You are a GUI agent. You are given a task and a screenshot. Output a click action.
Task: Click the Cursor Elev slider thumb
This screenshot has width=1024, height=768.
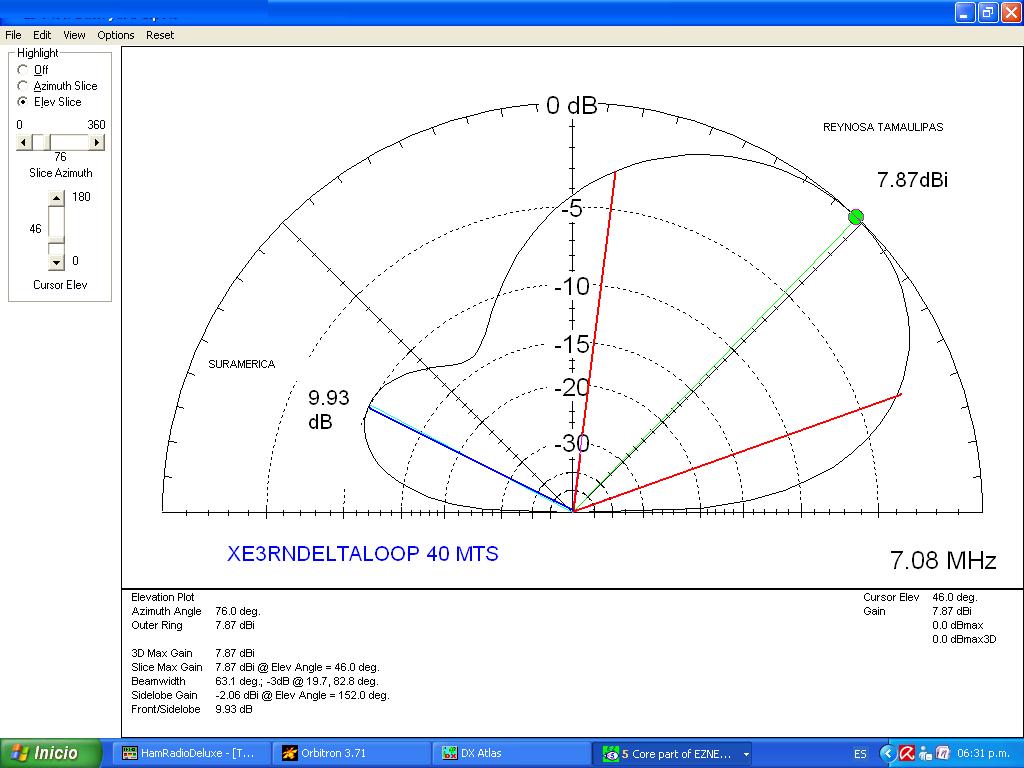coord(57,239)
